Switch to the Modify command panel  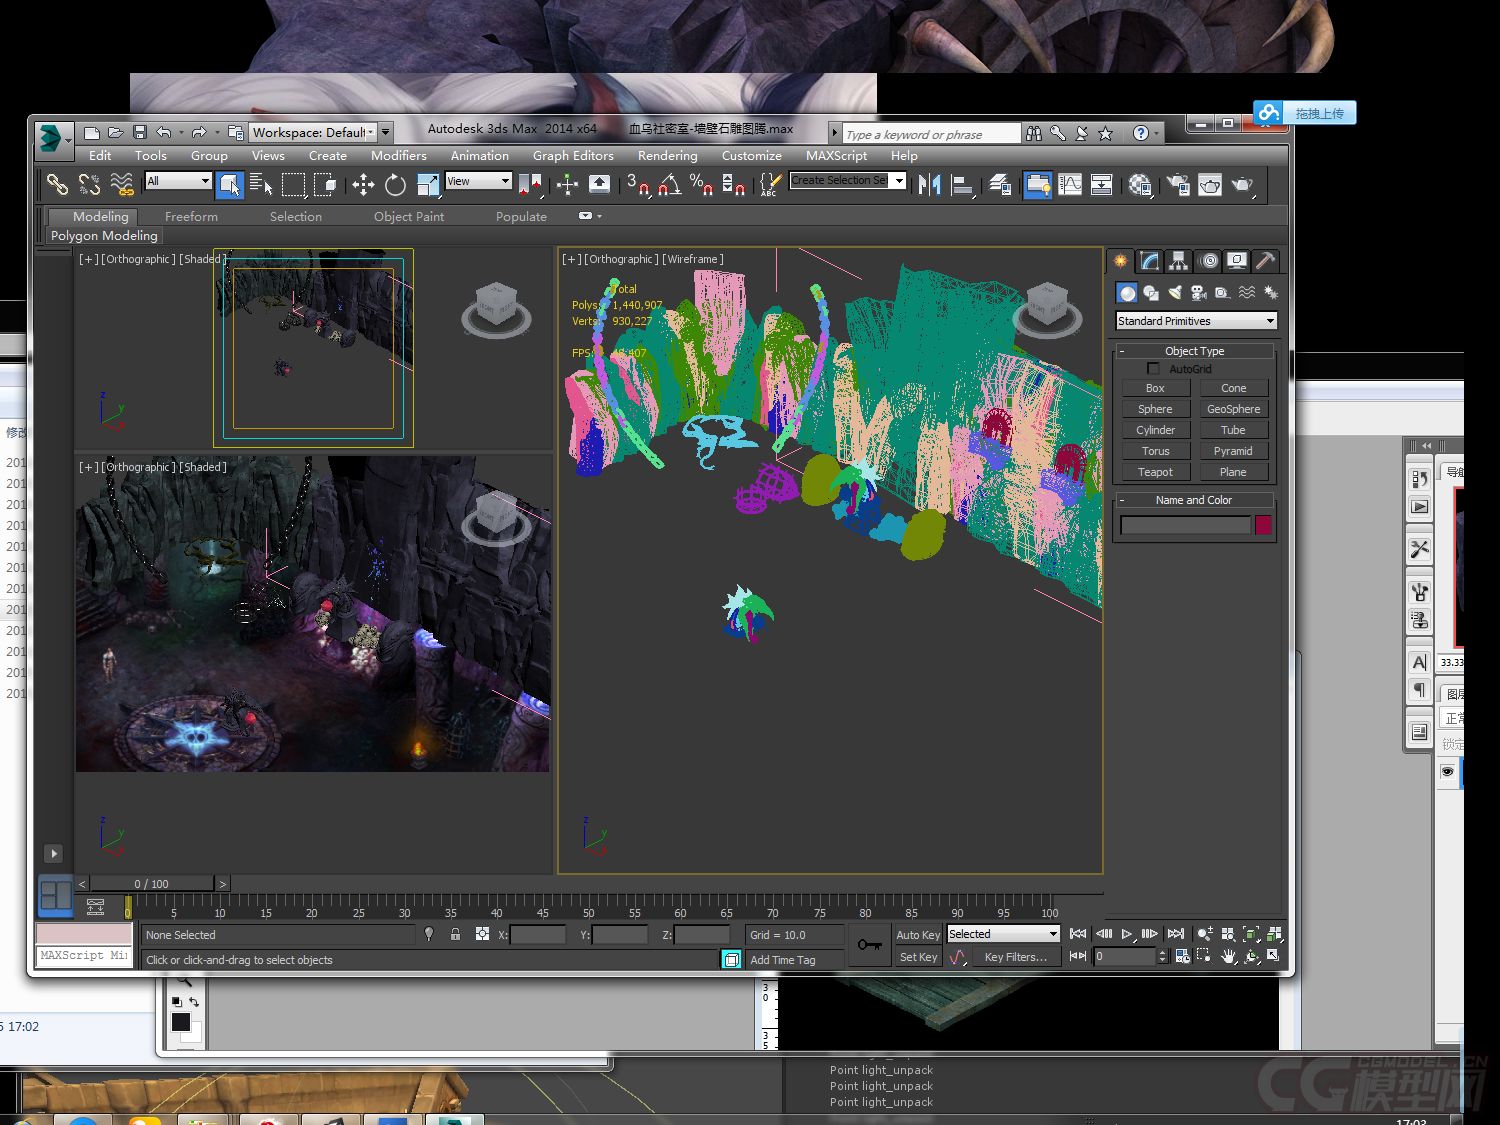(x=1150, y=261)
